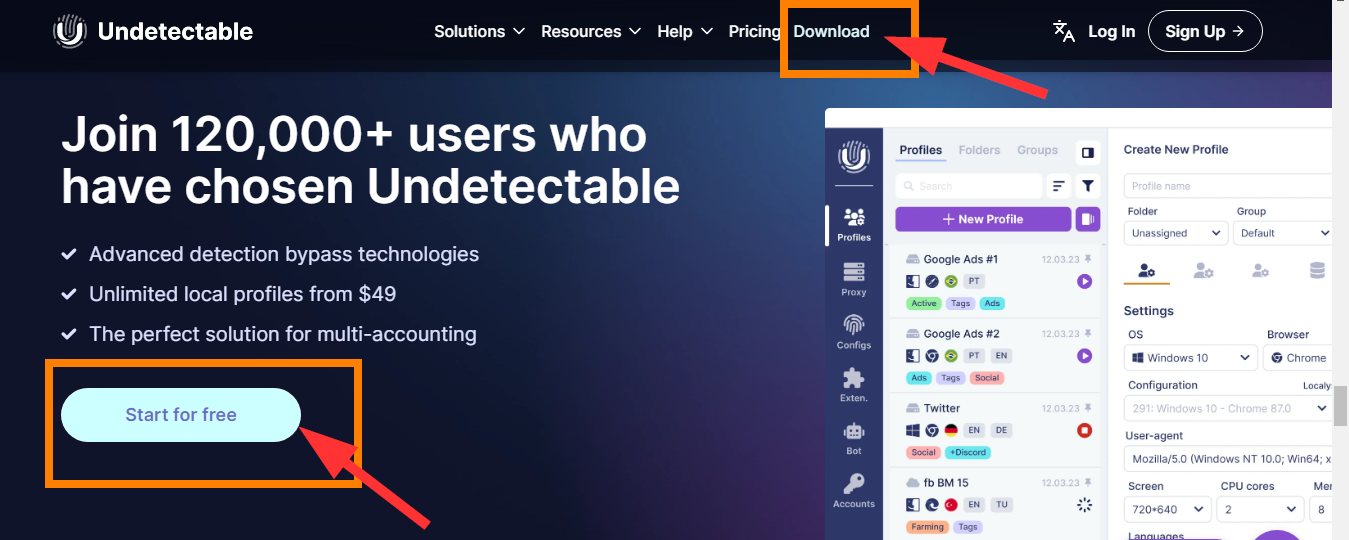
Task: Click the New Profile button
Action: coord(982,219)
